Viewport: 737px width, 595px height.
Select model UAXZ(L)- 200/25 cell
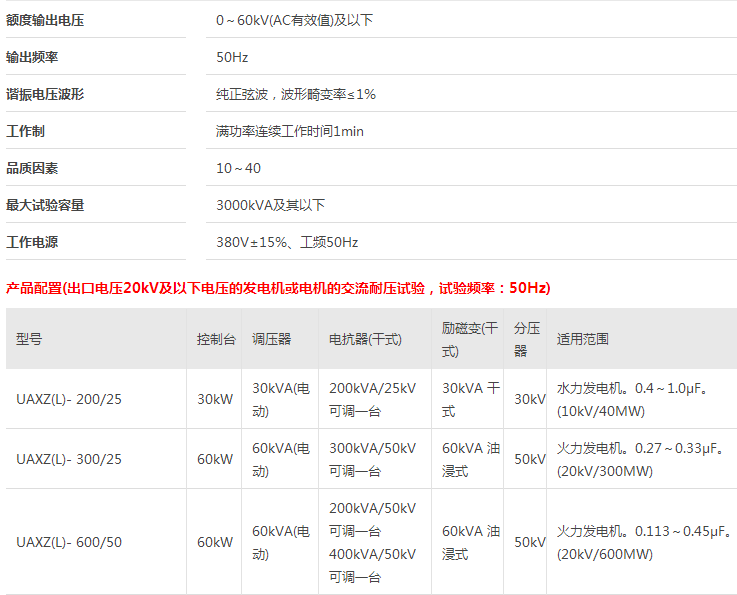click(69, 399)
